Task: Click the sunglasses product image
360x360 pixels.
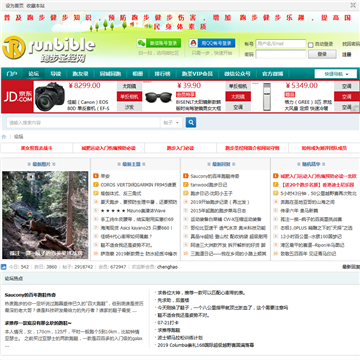Action: coord(159,97)
